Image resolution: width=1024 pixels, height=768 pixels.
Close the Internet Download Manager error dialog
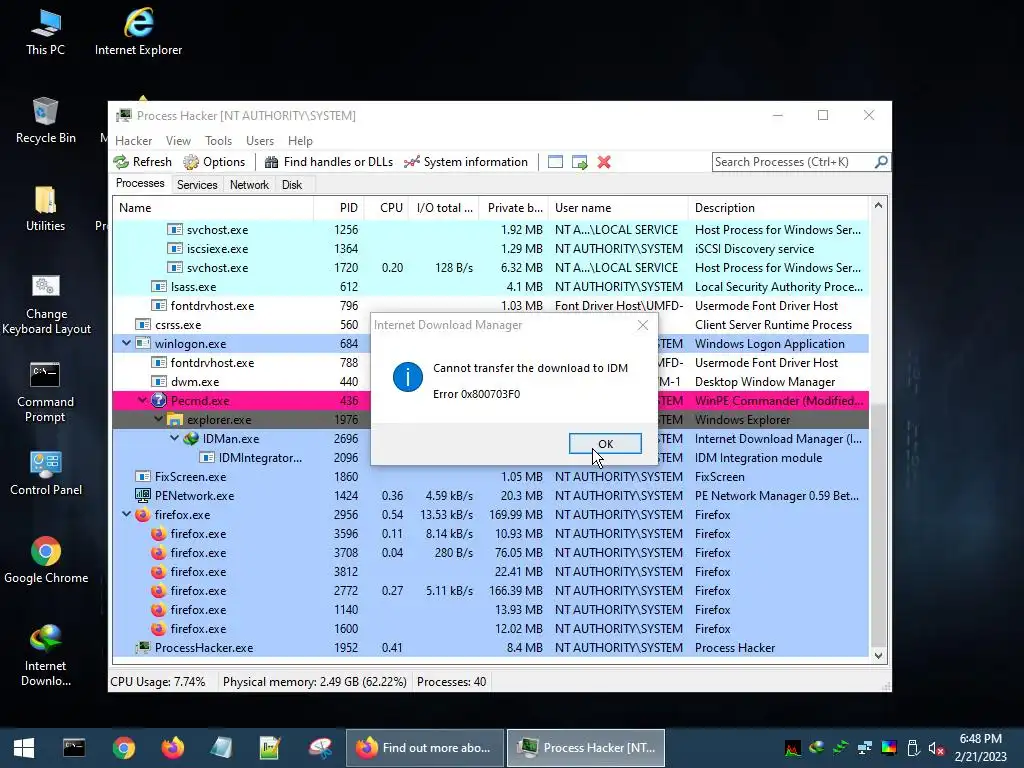pos(643,325)
